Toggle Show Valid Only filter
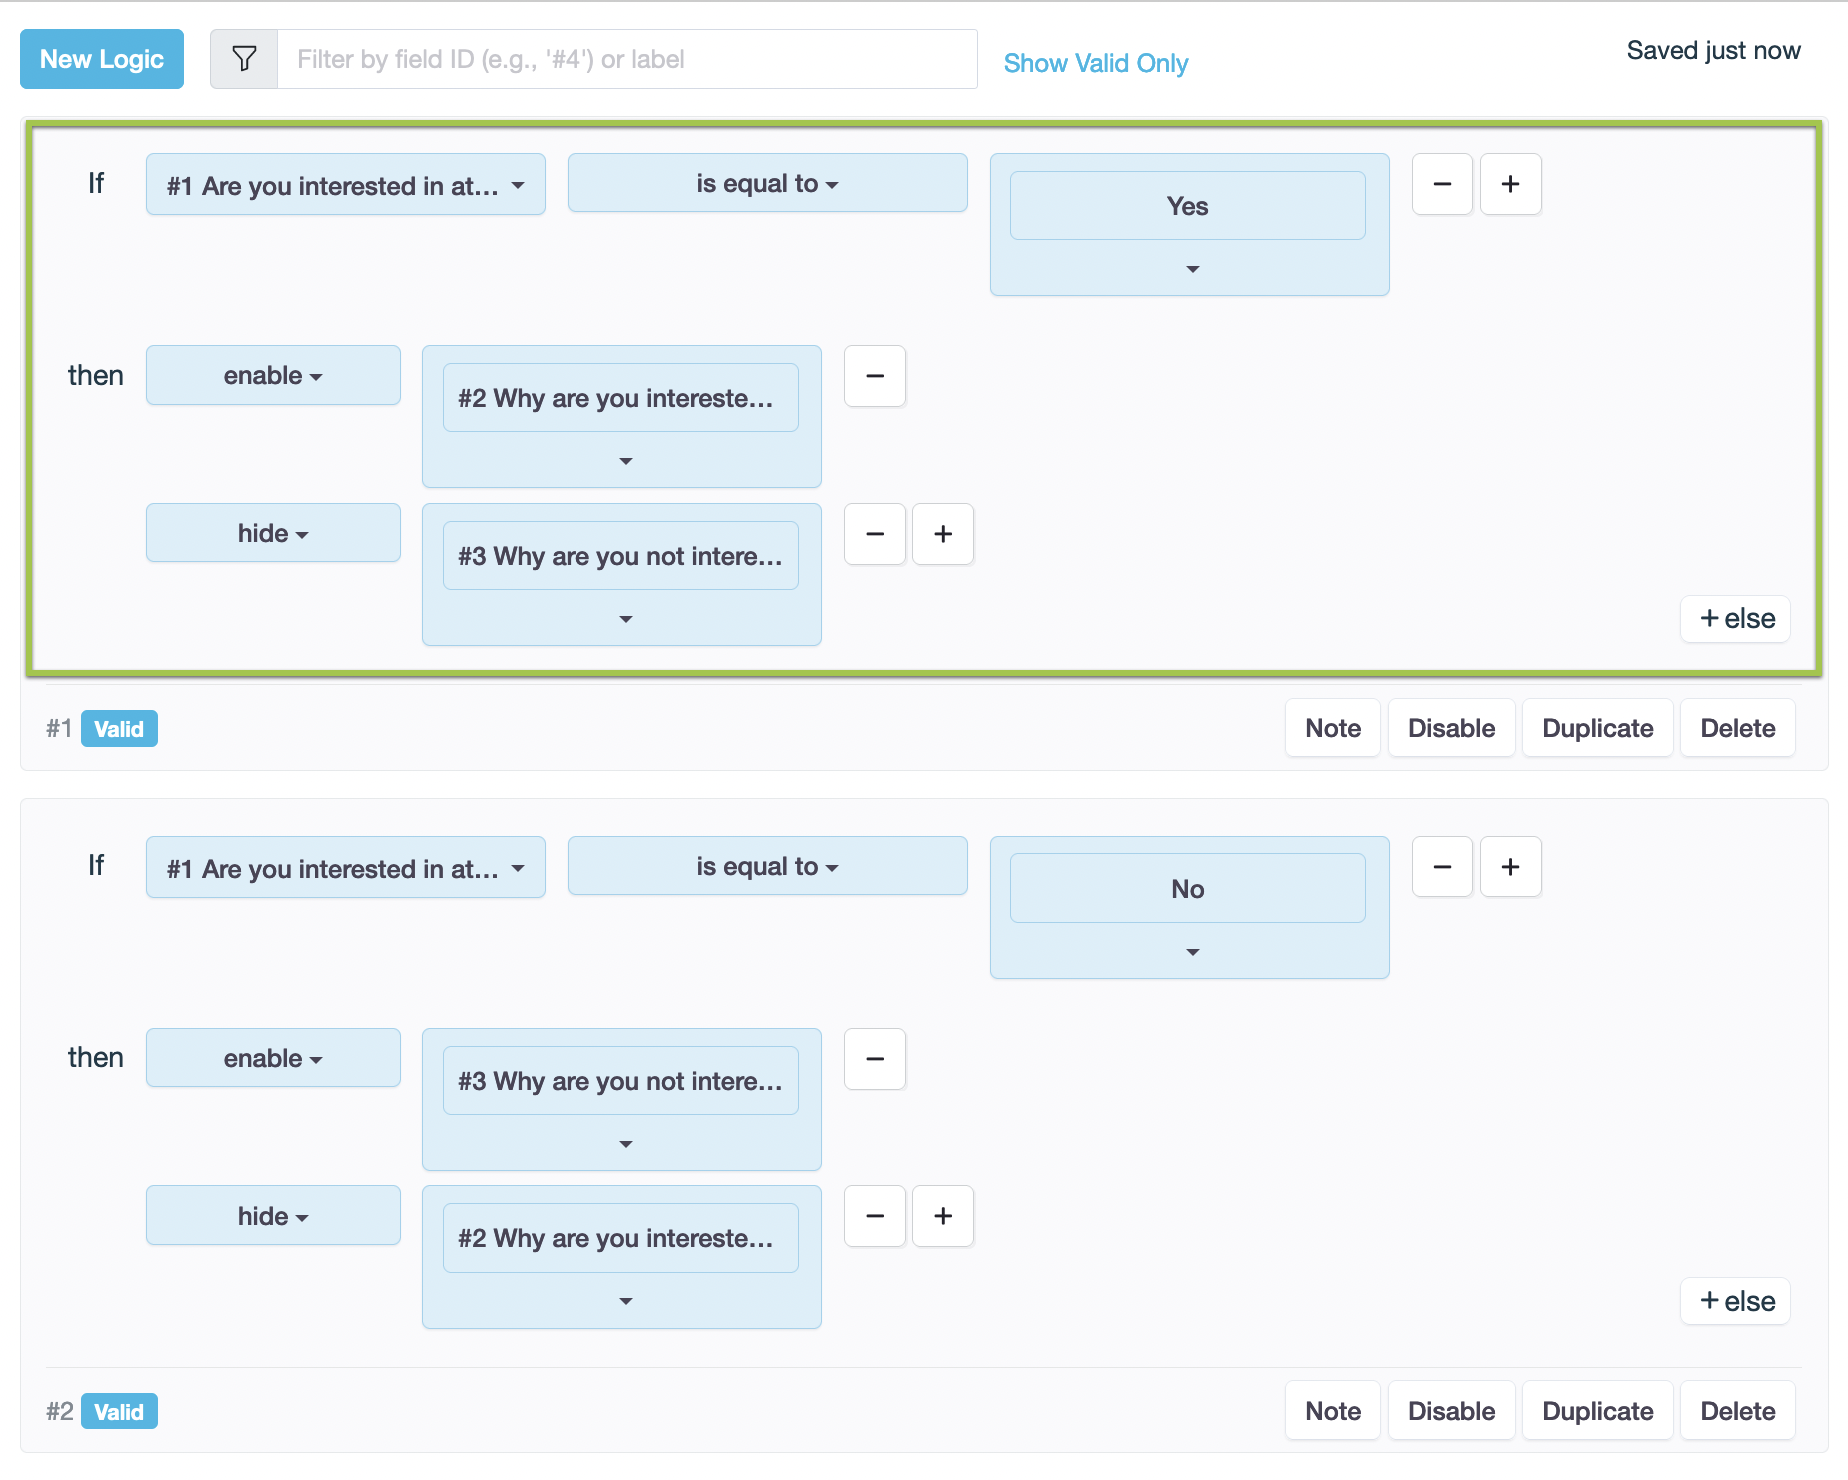 1095,63
